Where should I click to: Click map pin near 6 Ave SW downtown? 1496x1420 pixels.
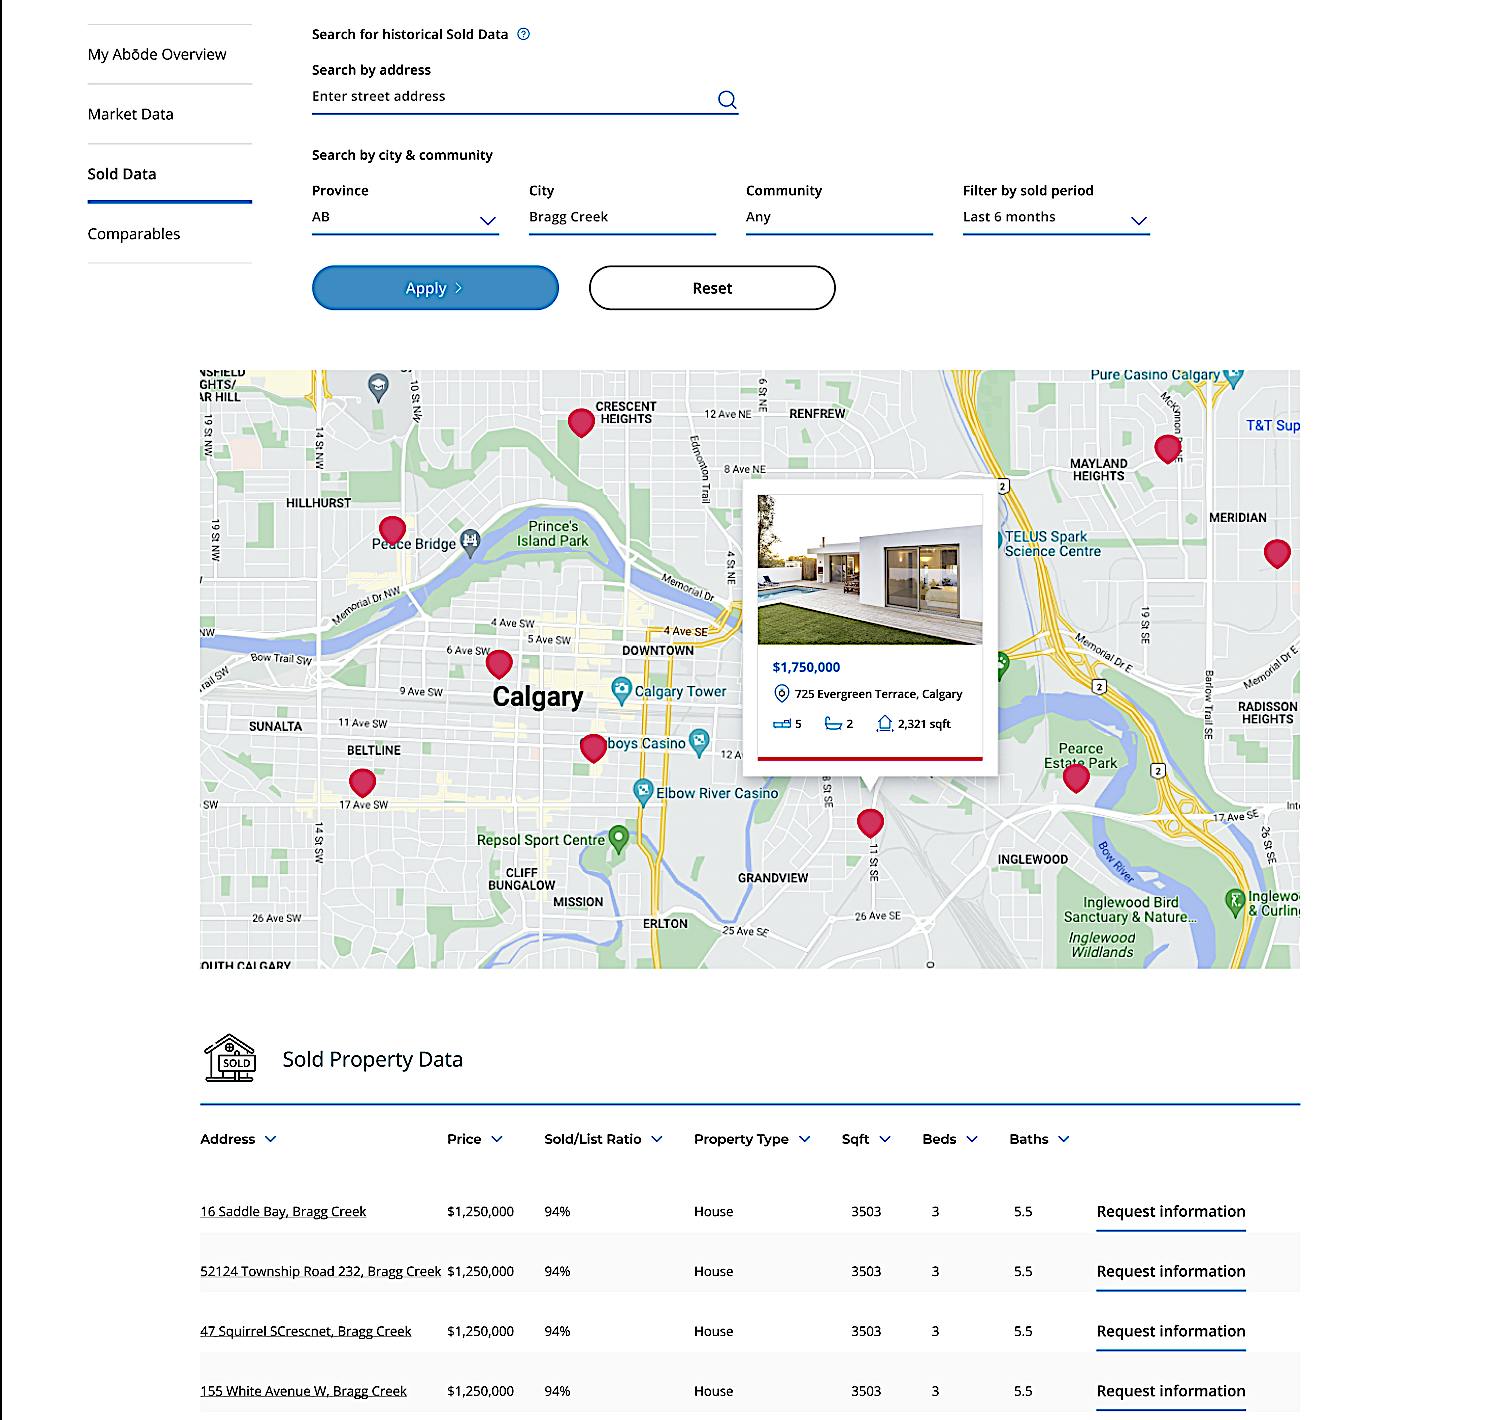(499, 664)
